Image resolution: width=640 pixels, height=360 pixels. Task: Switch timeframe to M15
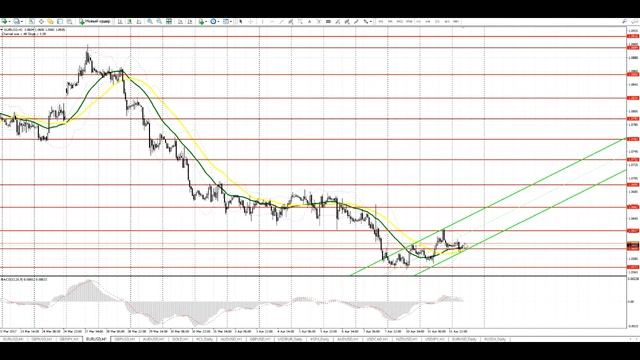[399, 21]
